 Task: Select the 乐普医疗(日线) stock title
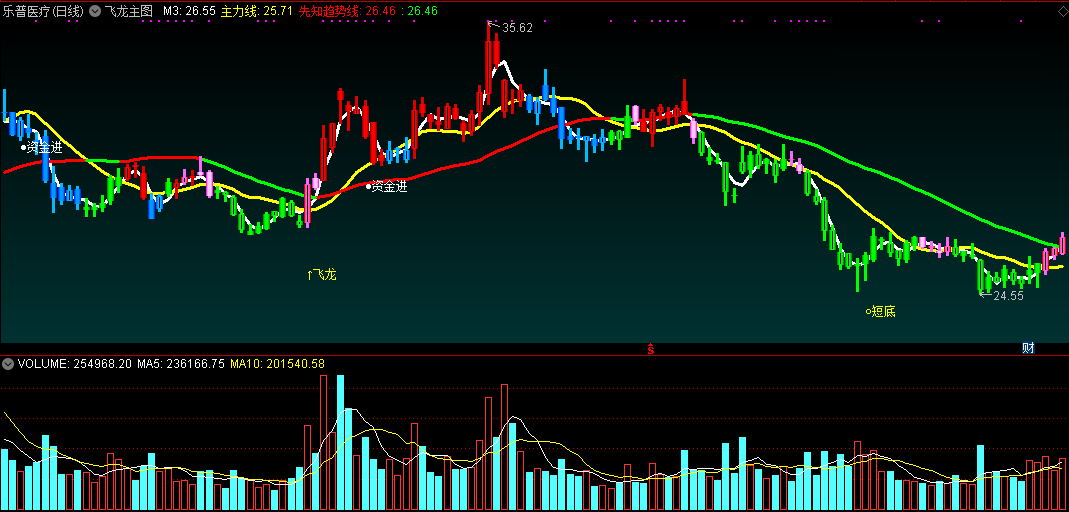pos(44,11)
